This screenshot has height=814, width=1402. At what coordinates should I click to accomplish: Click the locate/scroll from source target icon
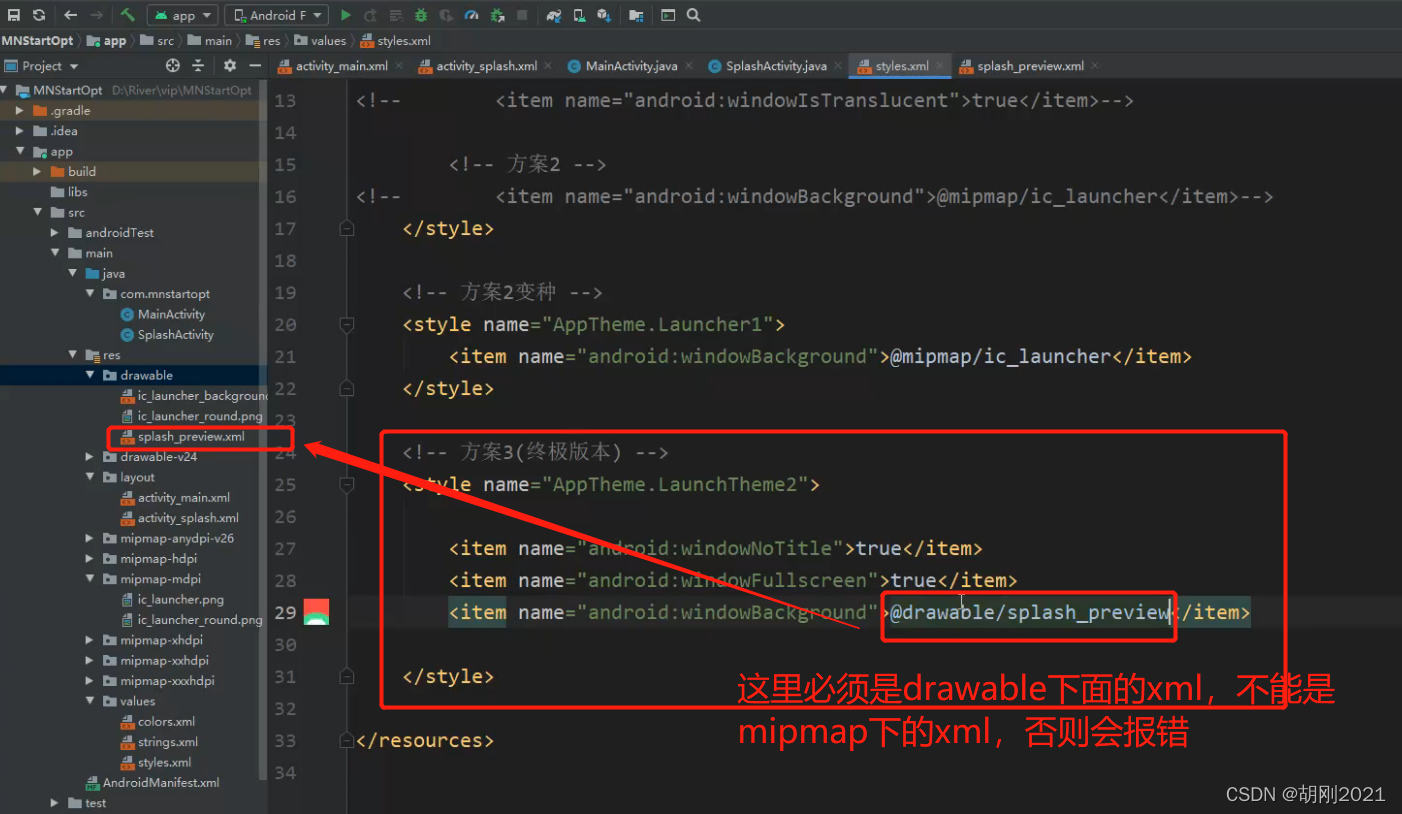pos(173,65)
